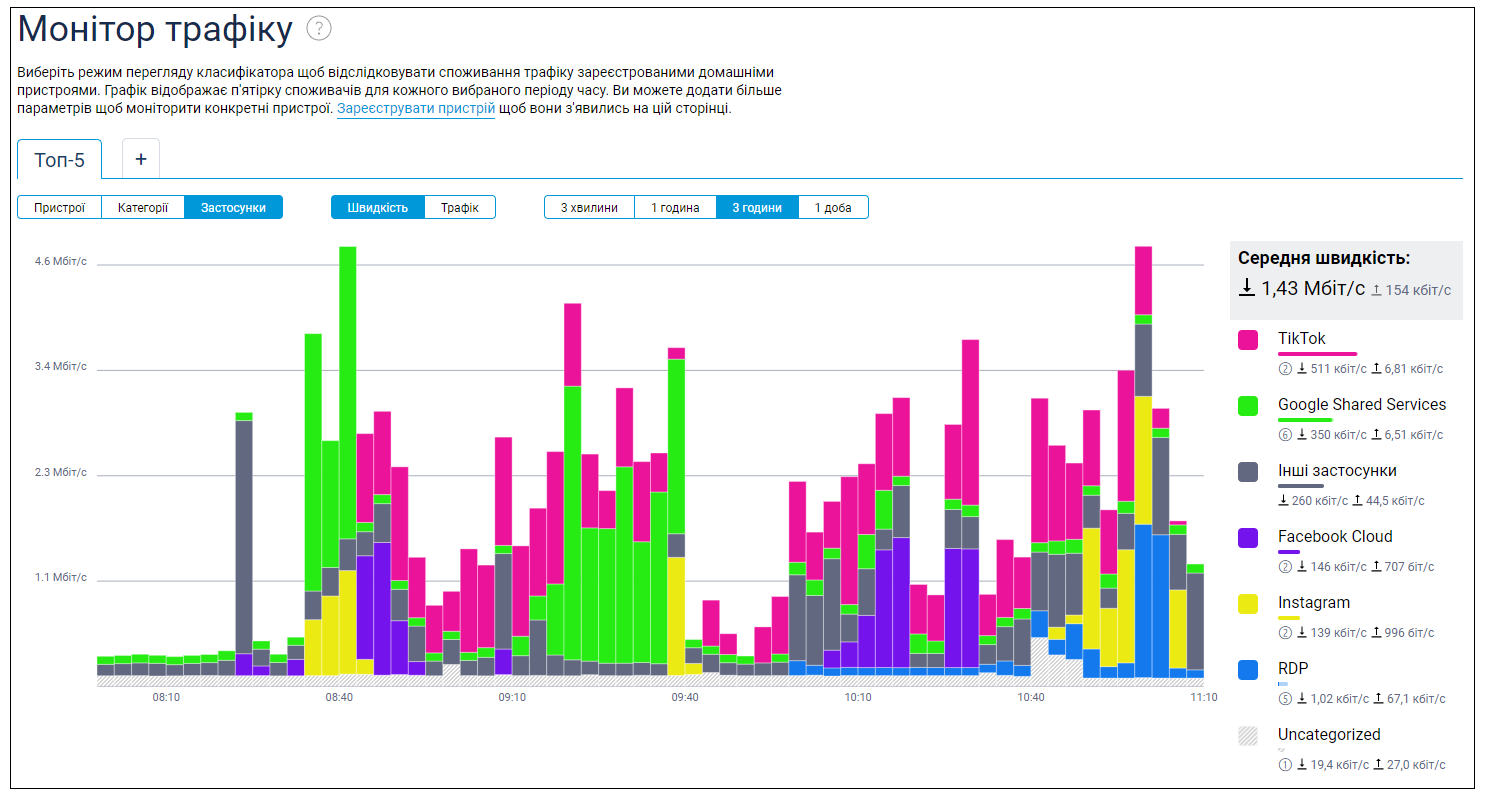Click the Google Shared Services legend name

tap(1361, 405)
